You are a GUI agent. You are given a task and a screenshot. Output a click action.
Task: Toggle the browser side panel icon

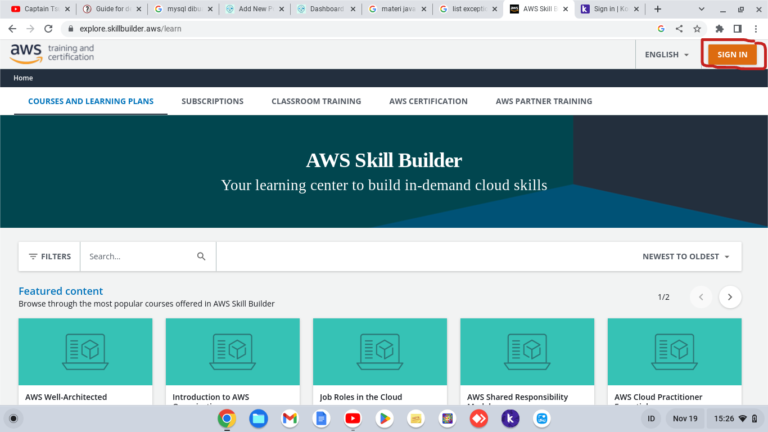coord(737,29)
